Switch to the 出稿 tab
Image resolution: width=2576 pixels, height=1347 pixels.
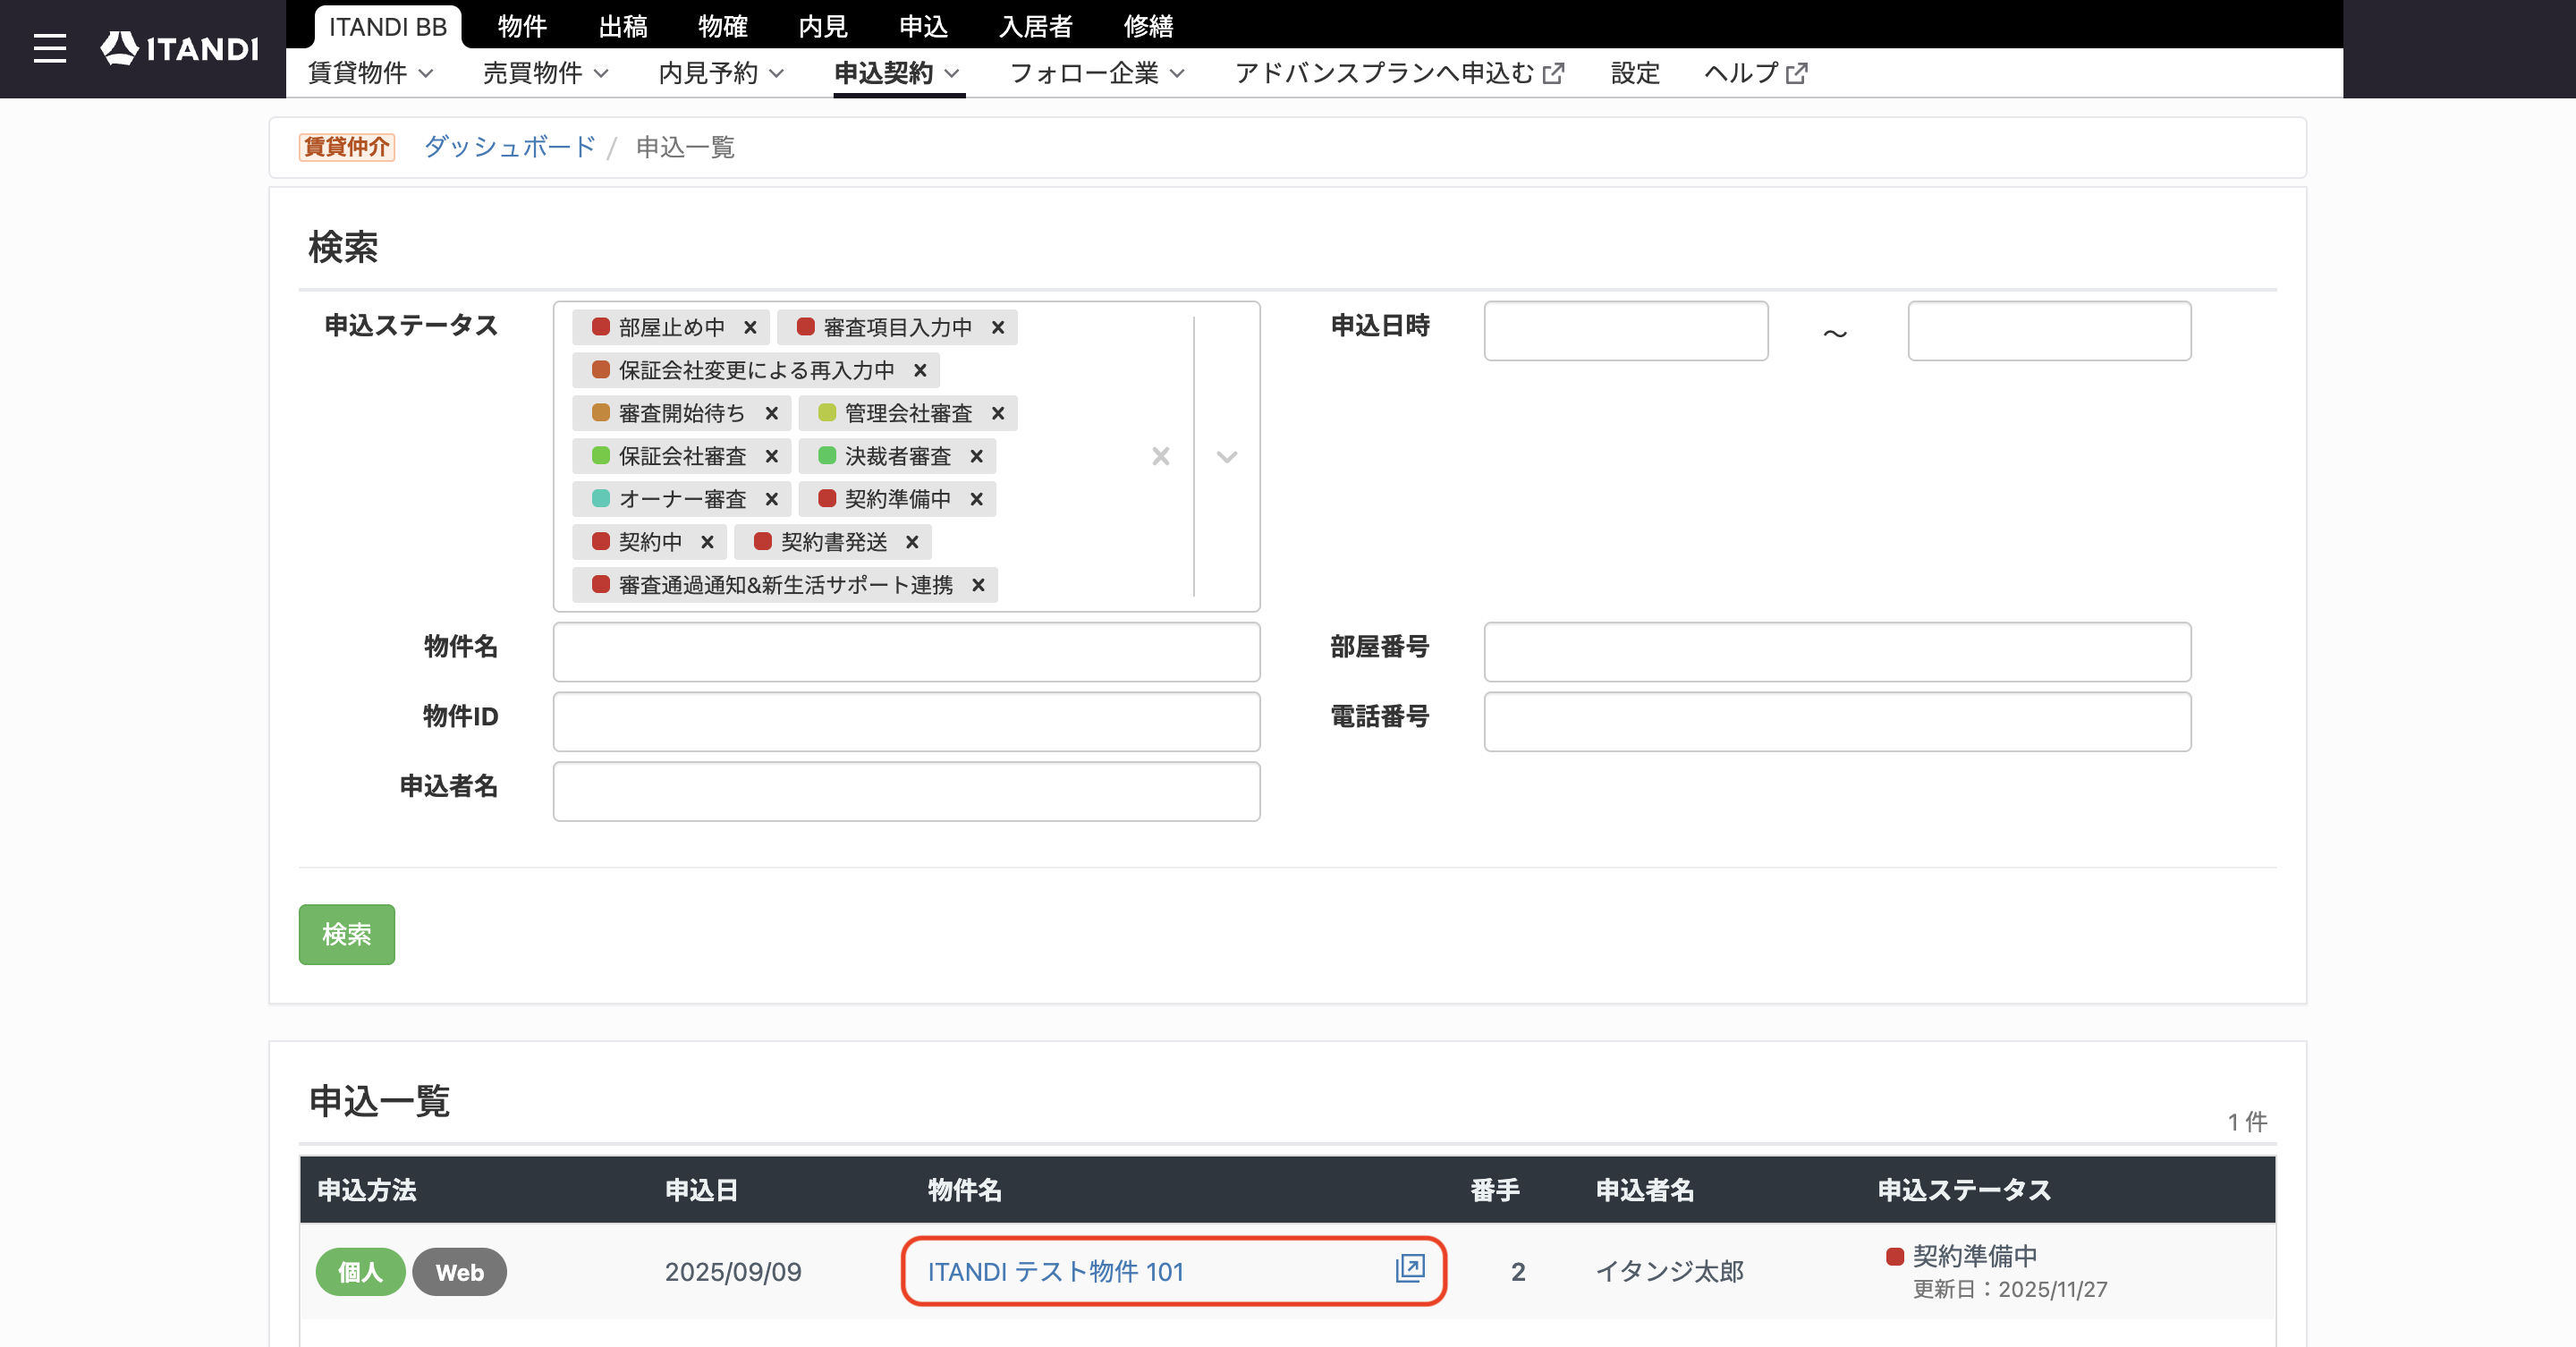pos(622,26)
